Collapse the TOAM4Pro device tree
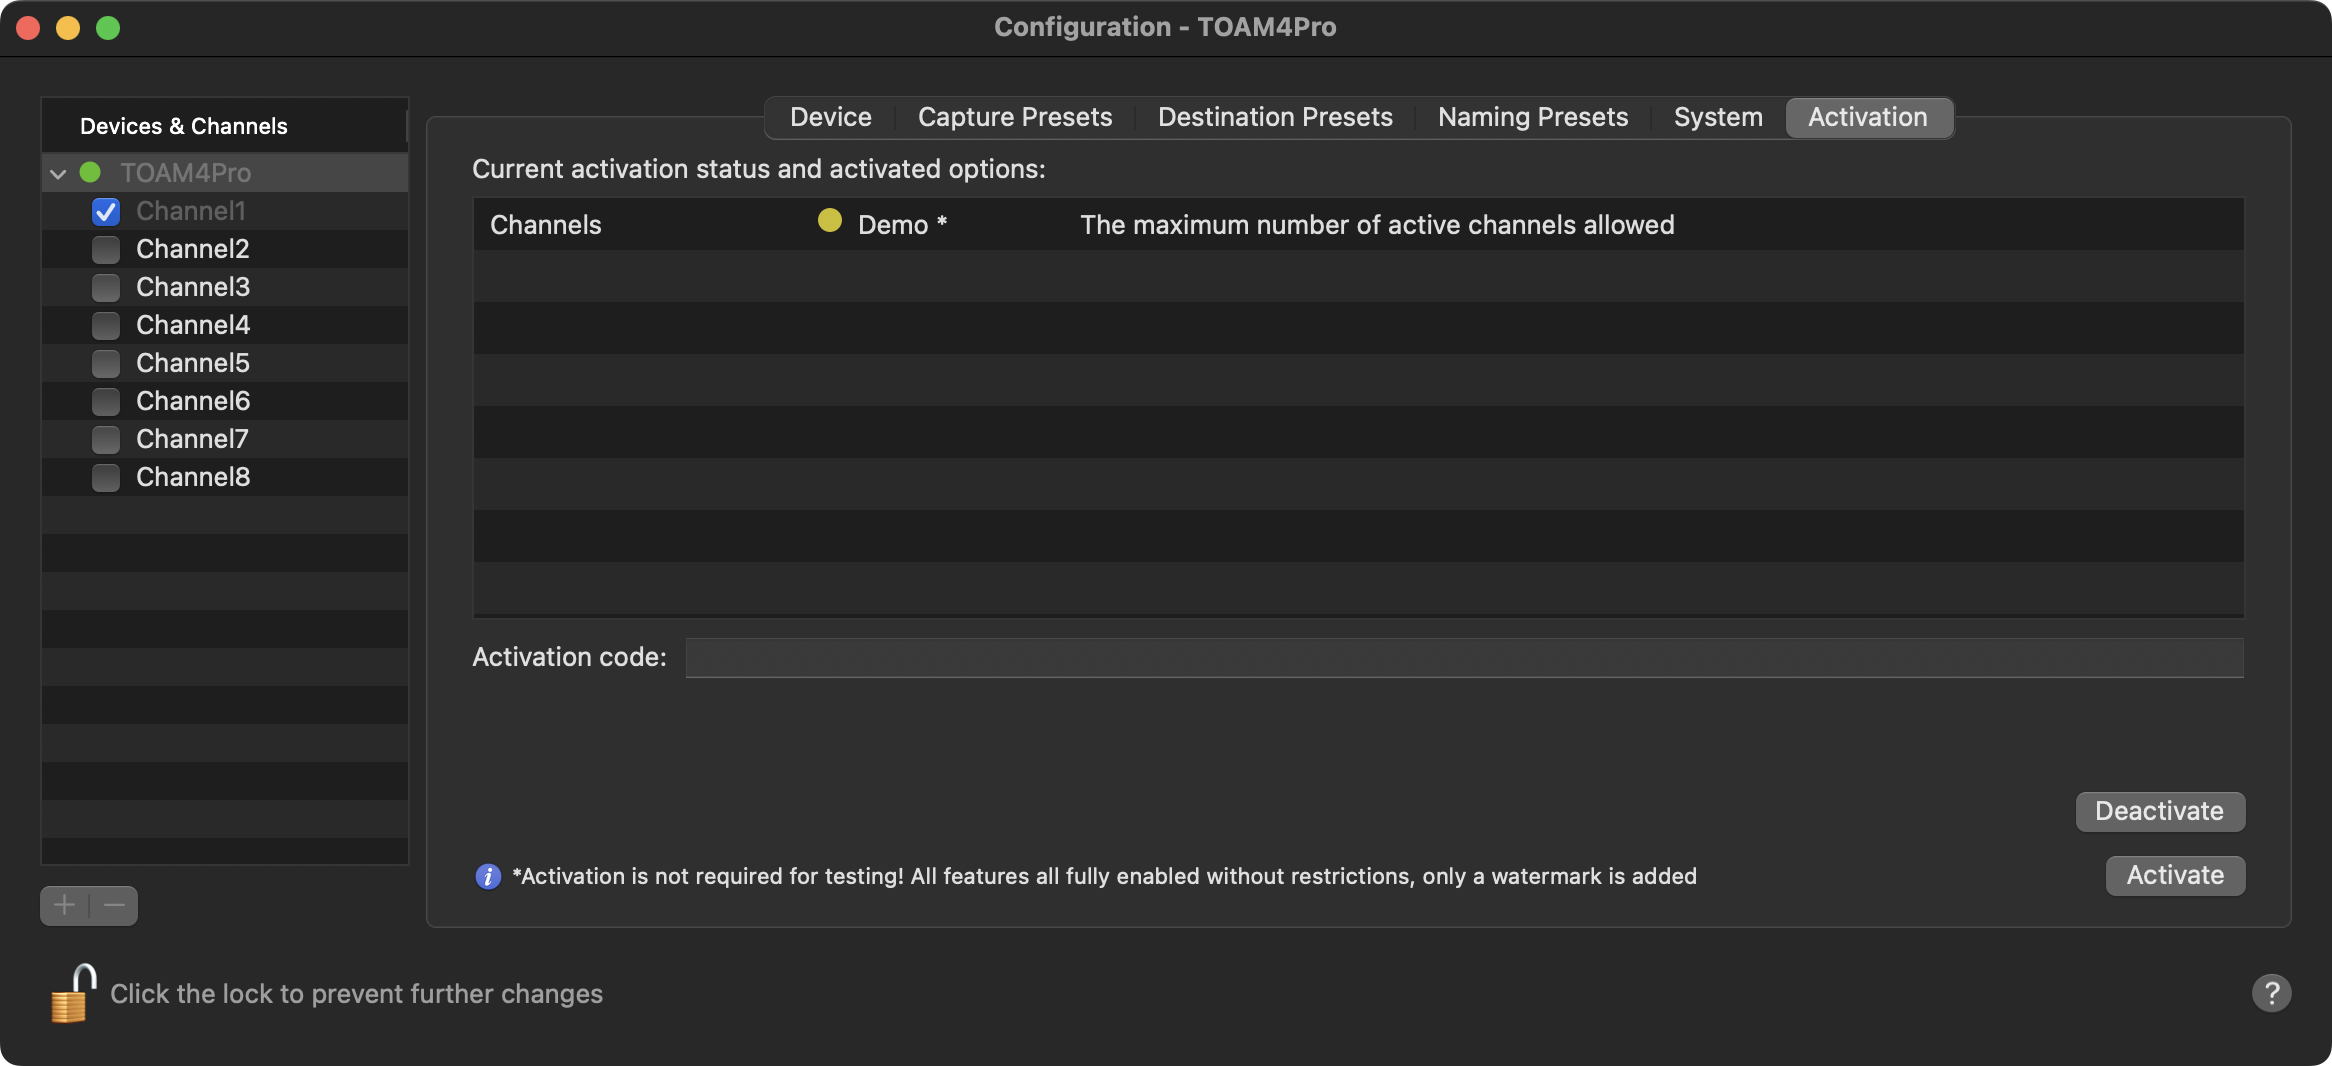Screen dimensions: 2332x1066 coord(58,174)
